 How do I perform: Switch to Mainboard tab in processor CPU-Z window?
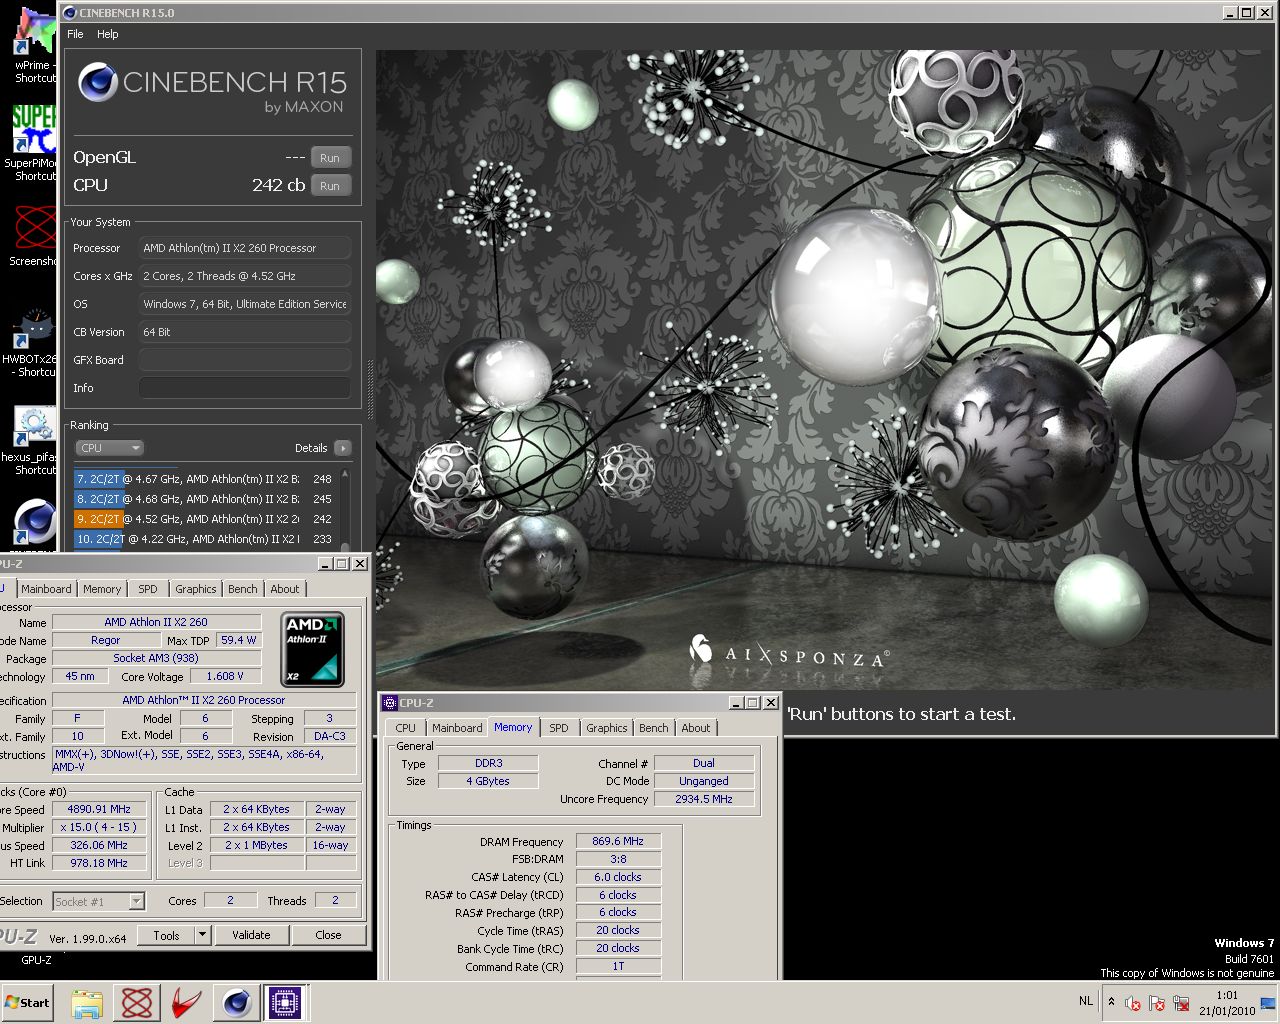point(46,589)
